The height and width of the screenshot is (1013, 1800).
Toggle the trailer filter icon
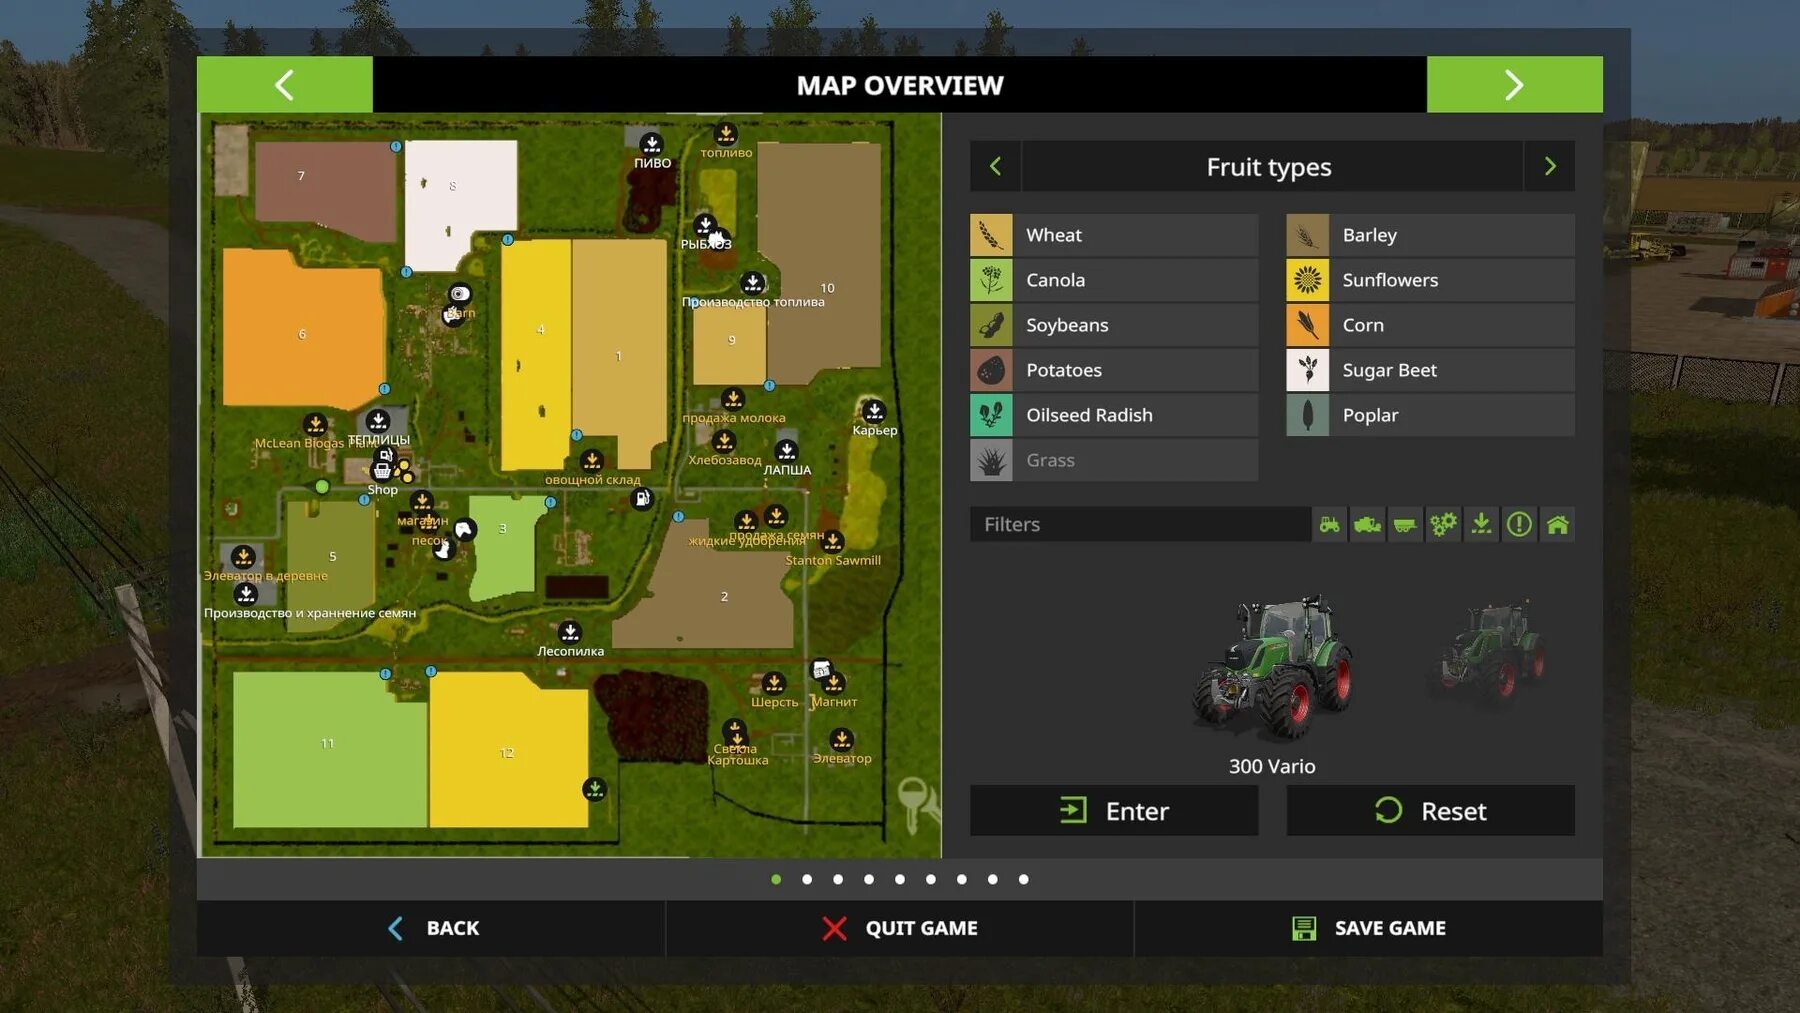[1405, 524]
